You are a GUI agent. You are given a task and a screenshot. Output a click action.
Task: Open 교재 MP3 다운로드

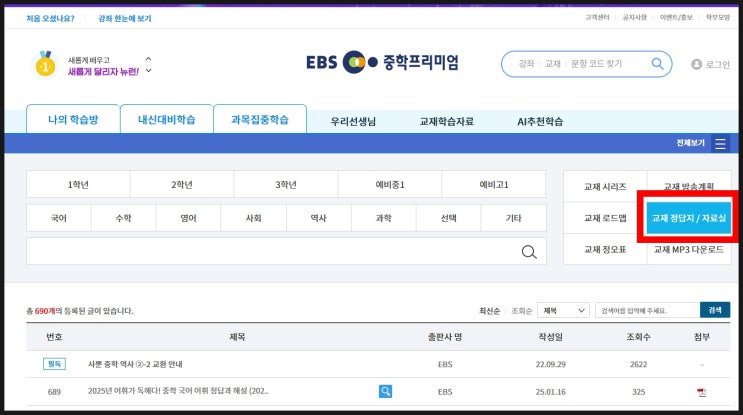(x=689, y=249)
